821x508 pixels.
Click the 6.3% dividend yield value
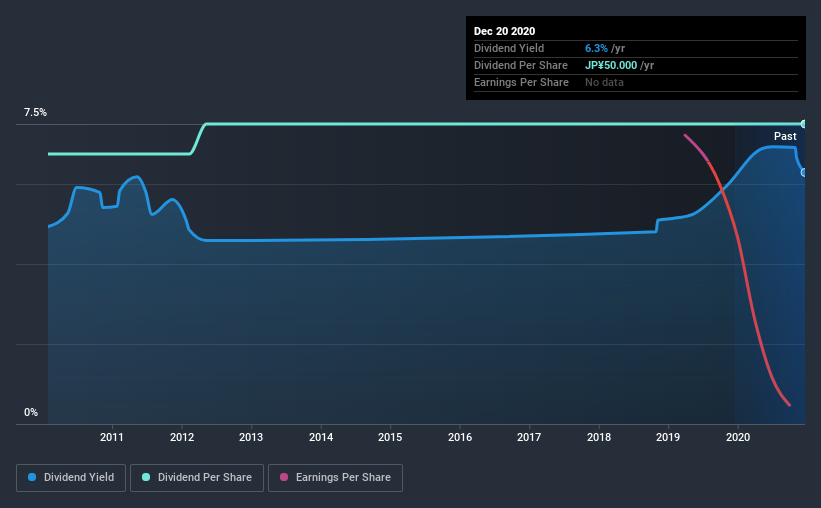(596, 49)
